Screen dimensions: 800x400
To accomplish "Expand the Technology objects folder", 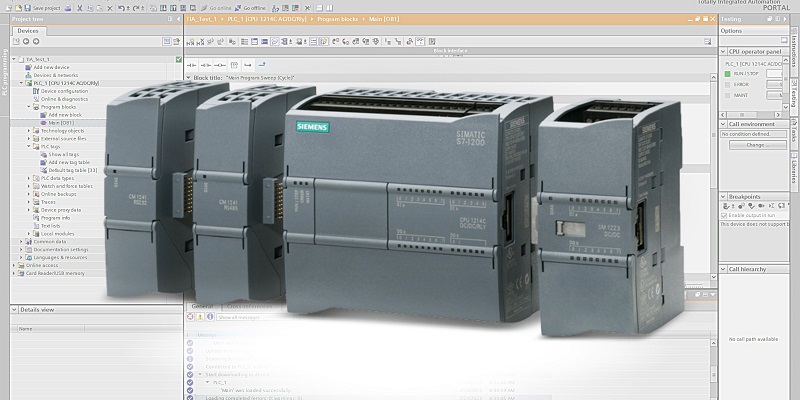I will pyautogui.click(x=29, y=131).
